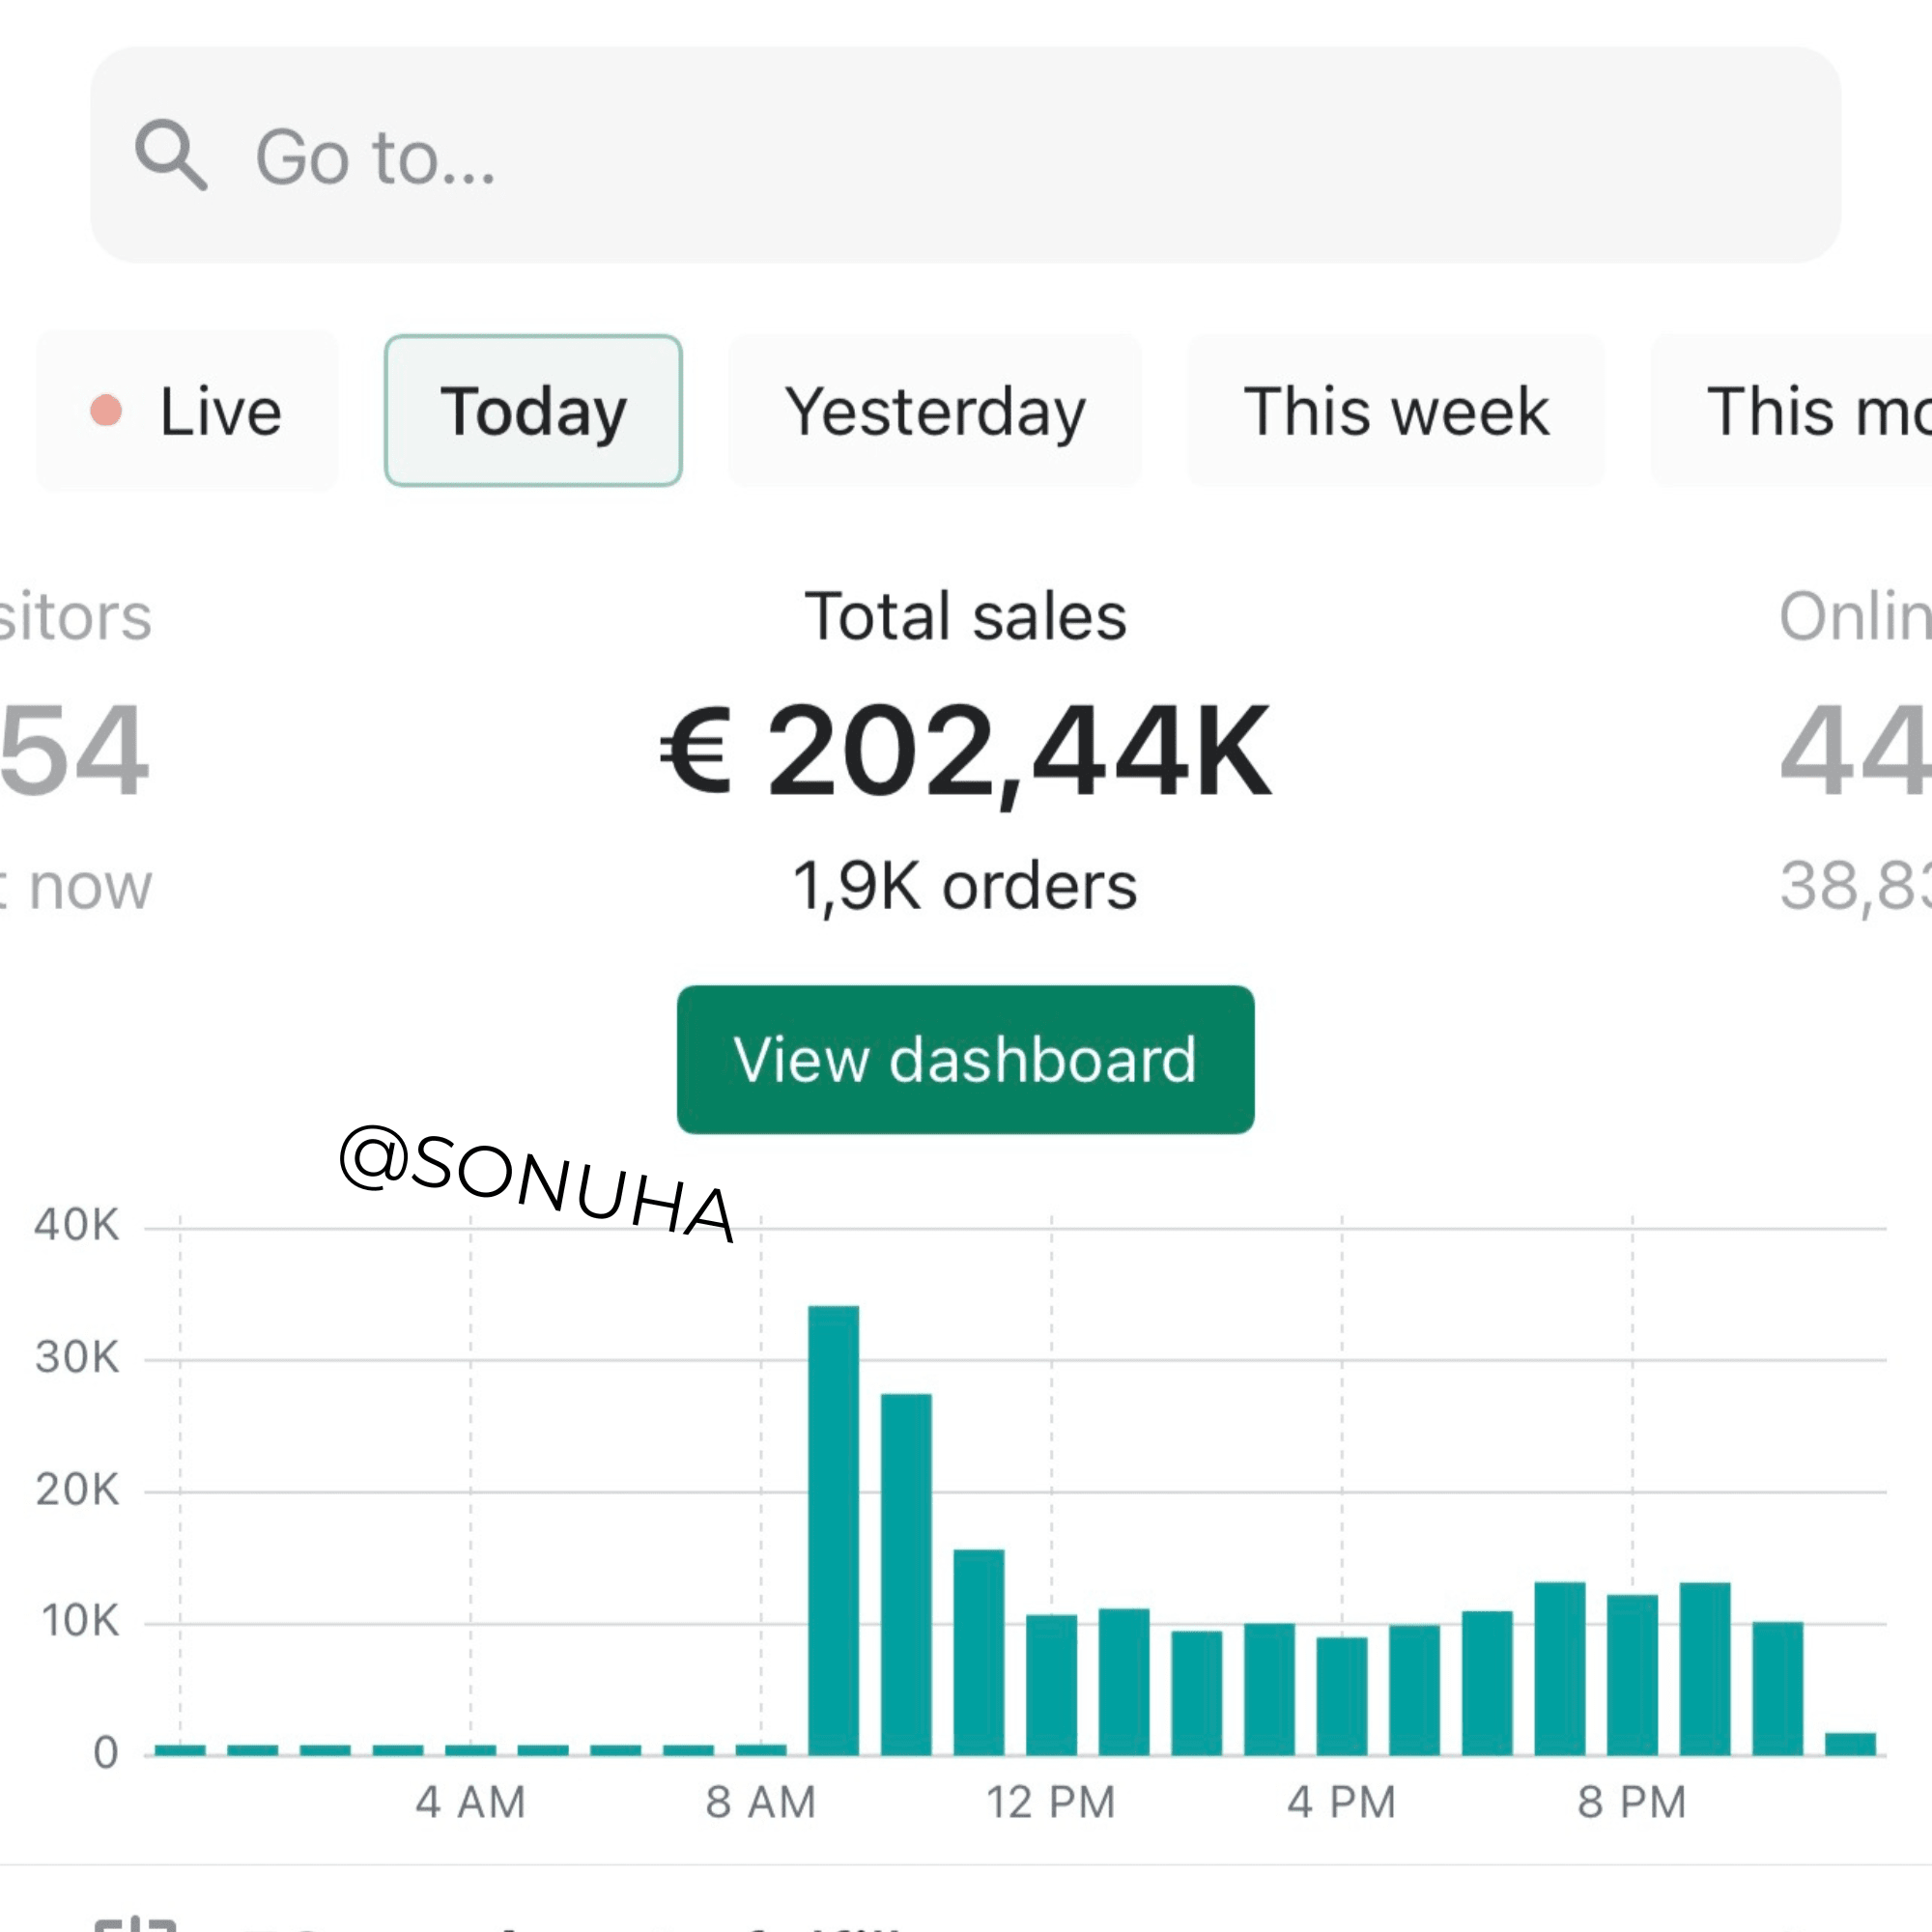
Task: Click the red Live status dot indicator
Action: click(107, 410)
